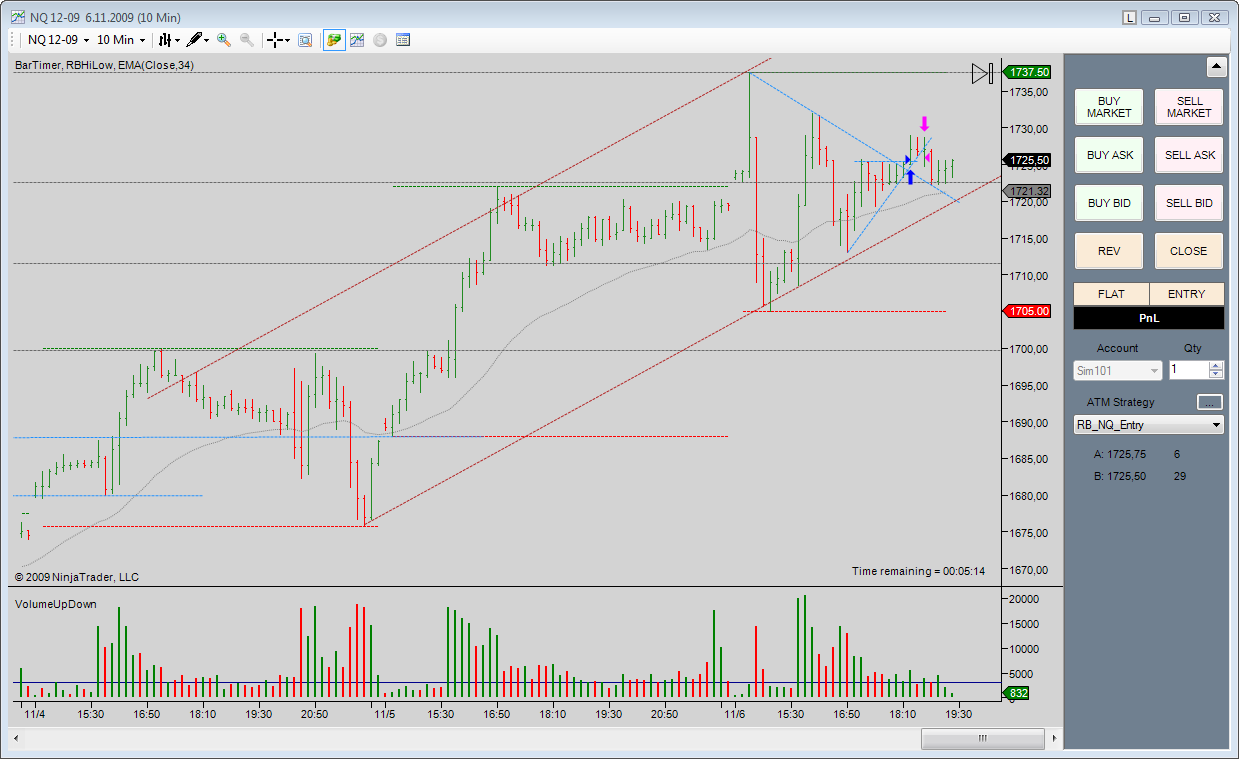Click the scroll-to-latest-bar arrow icon
Image resolution: width=1239 pixels, height=759 pixels.
(x=982, y=73)
